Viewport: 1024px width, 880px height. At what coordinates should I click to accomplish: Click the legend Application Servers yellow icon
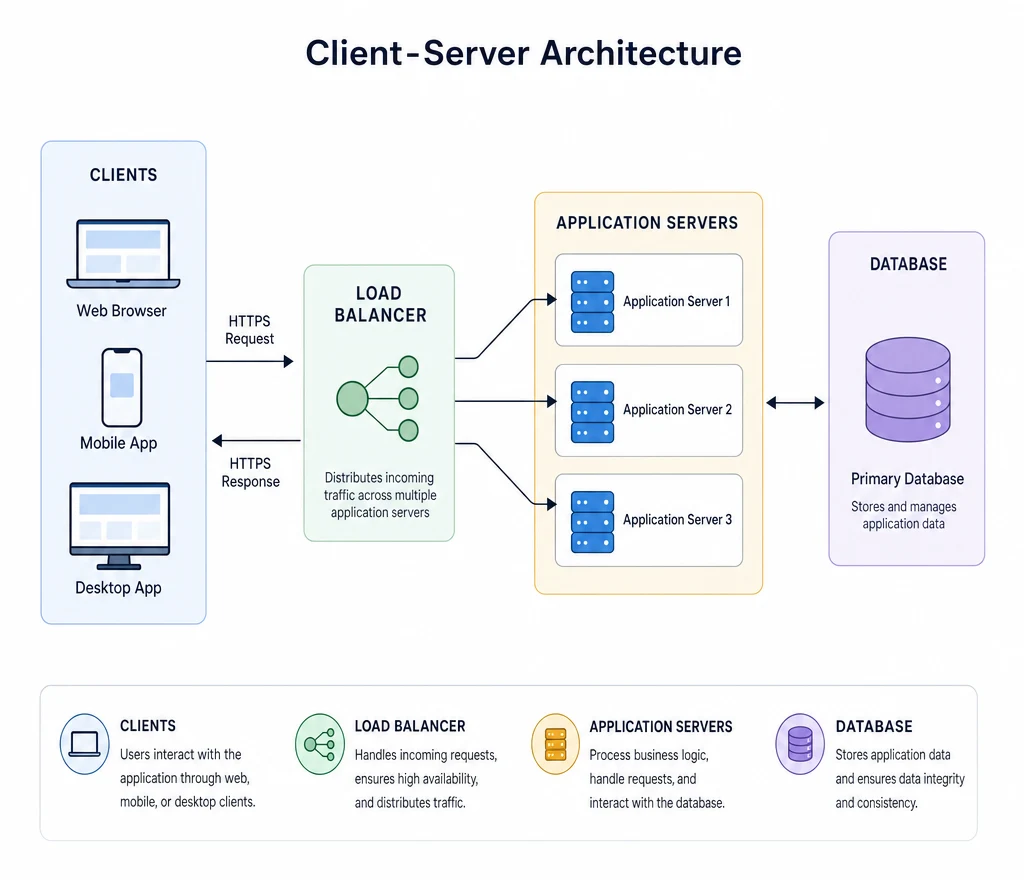555,744
